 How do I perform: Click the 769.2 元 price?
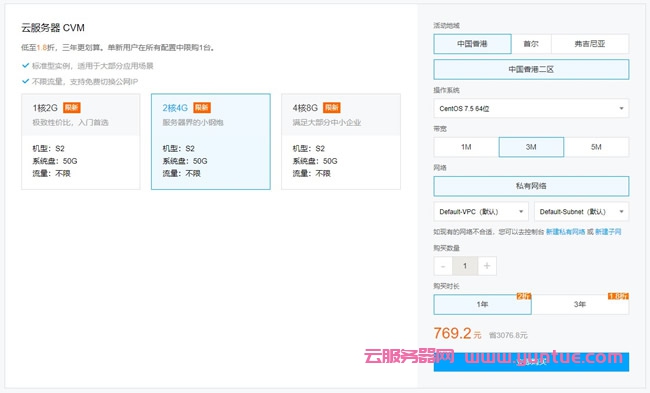457,333
